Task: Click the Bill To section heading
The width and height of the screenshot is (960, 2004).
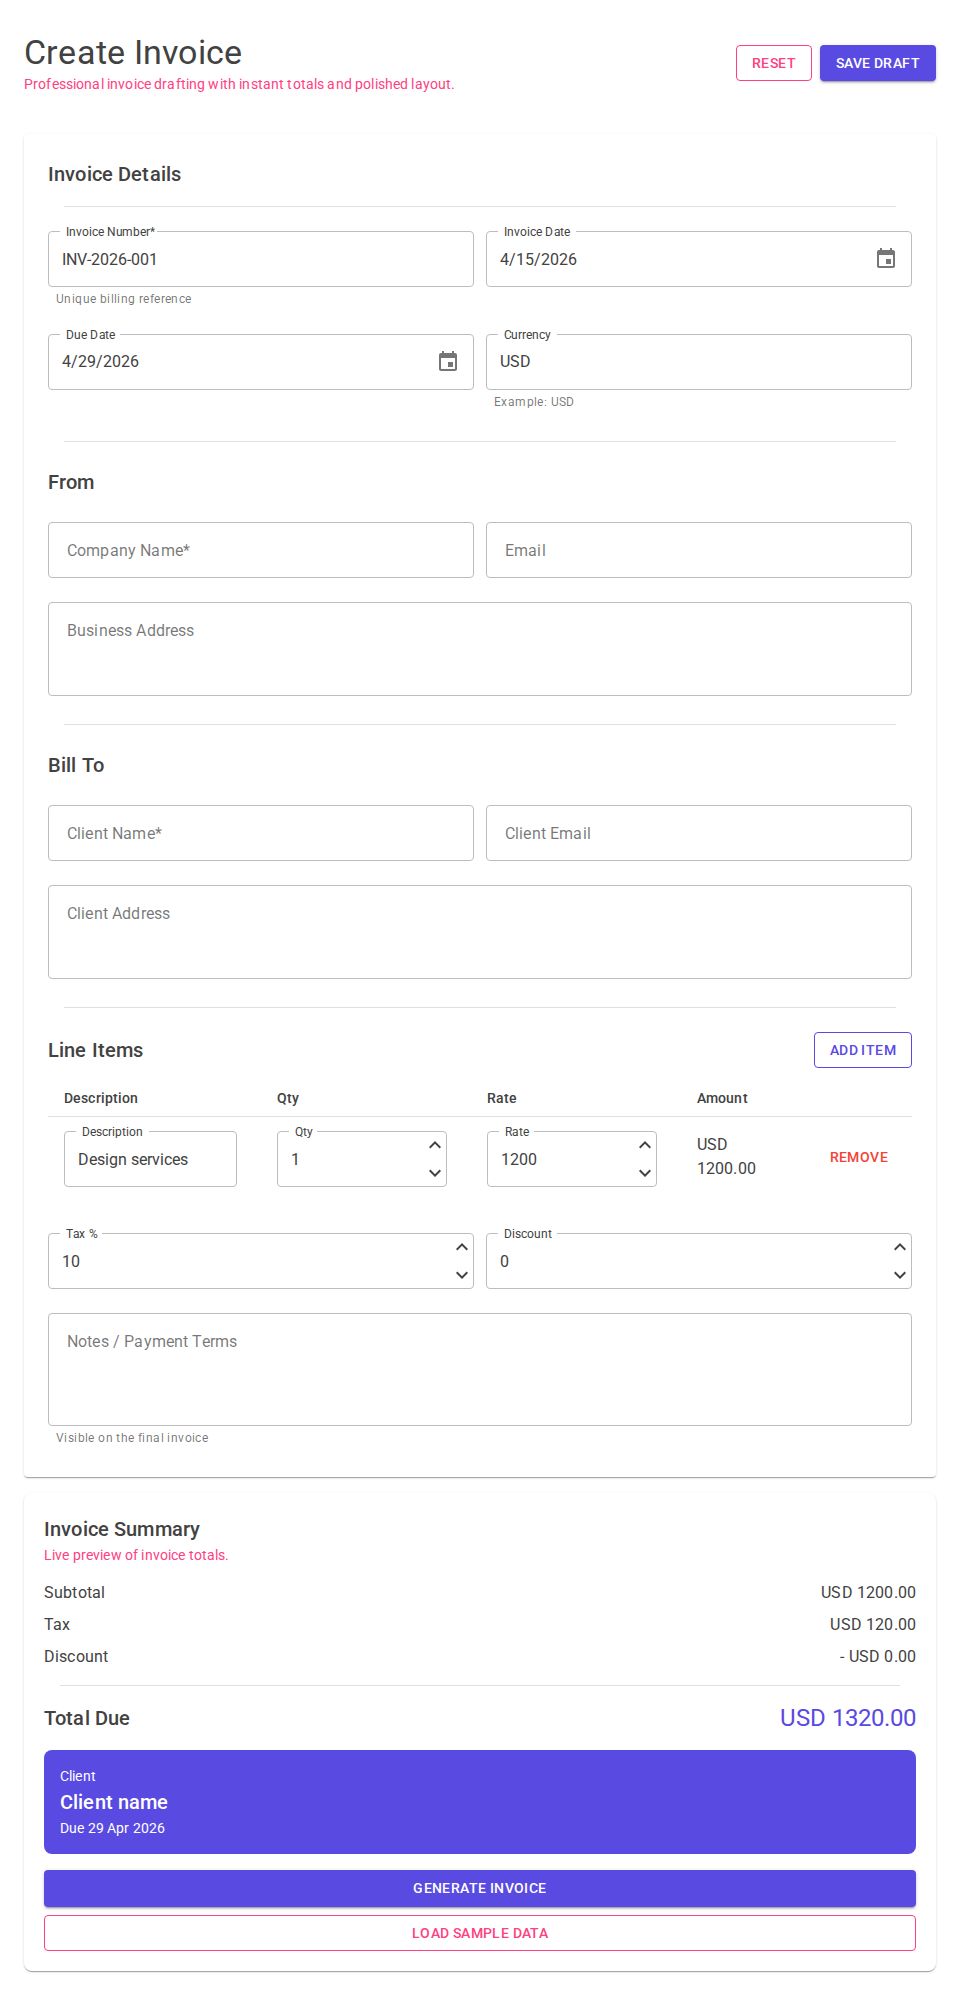Action: tap(76, 765)
